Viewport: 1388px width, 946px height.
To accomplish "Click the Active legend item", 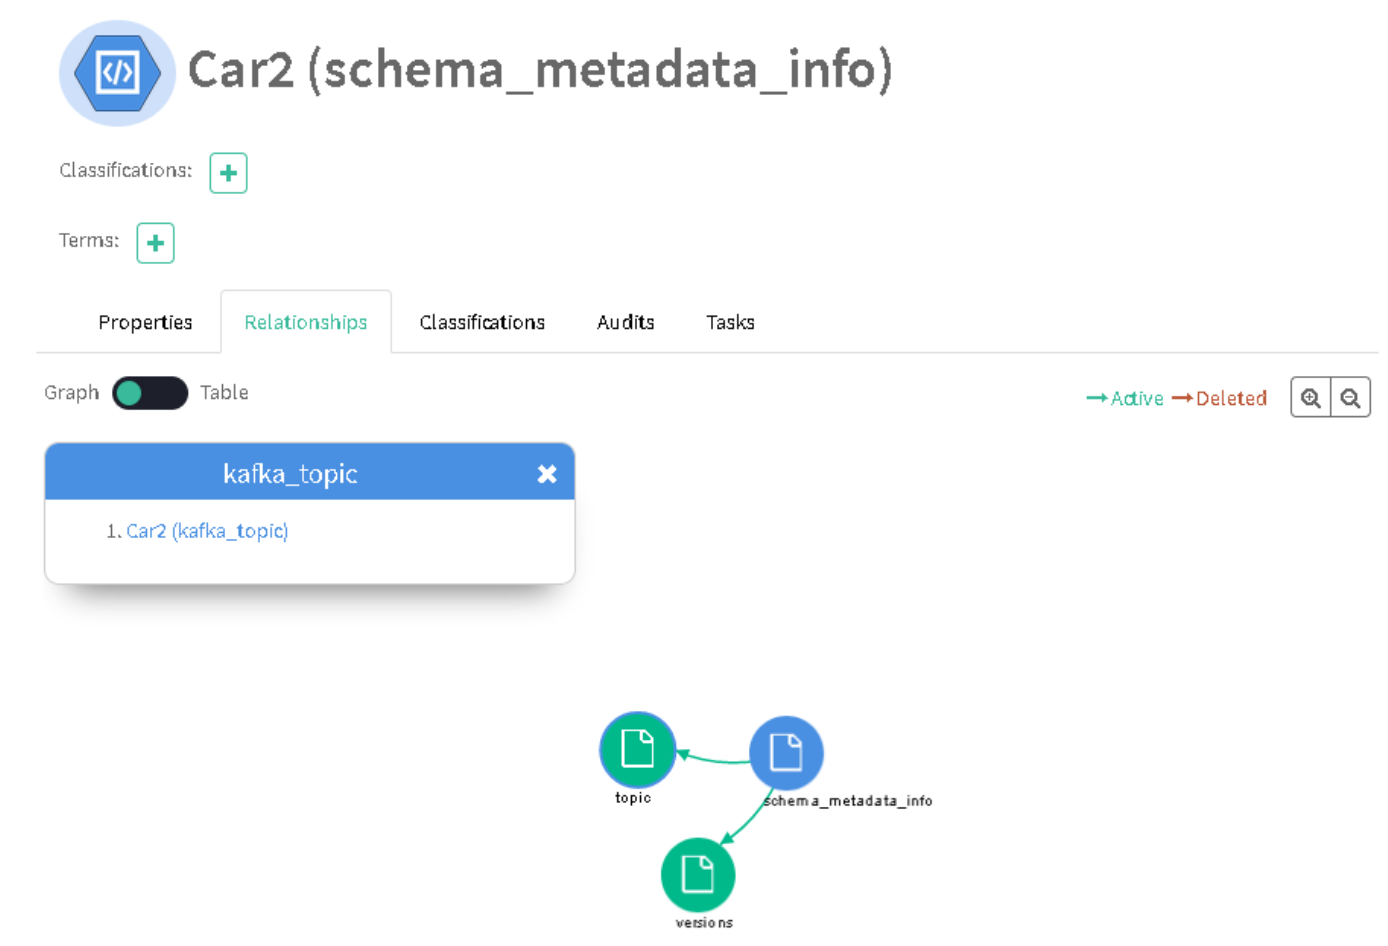I will click(x=1126, y=398).
